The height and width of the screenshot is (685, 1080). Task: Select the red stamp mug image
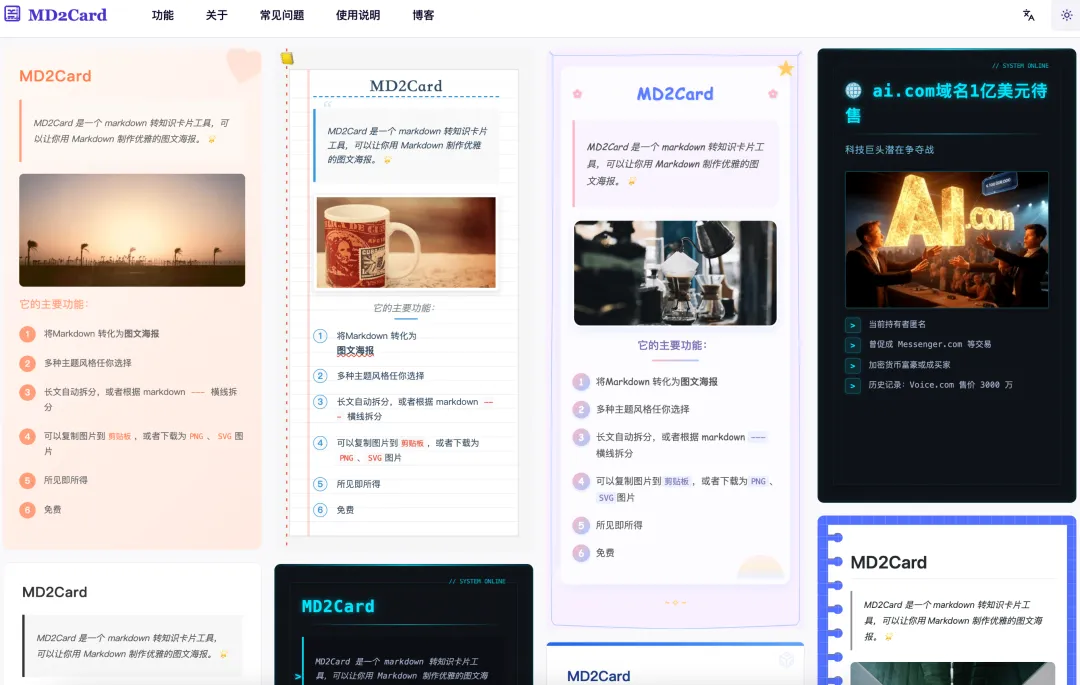click(406, 242)
